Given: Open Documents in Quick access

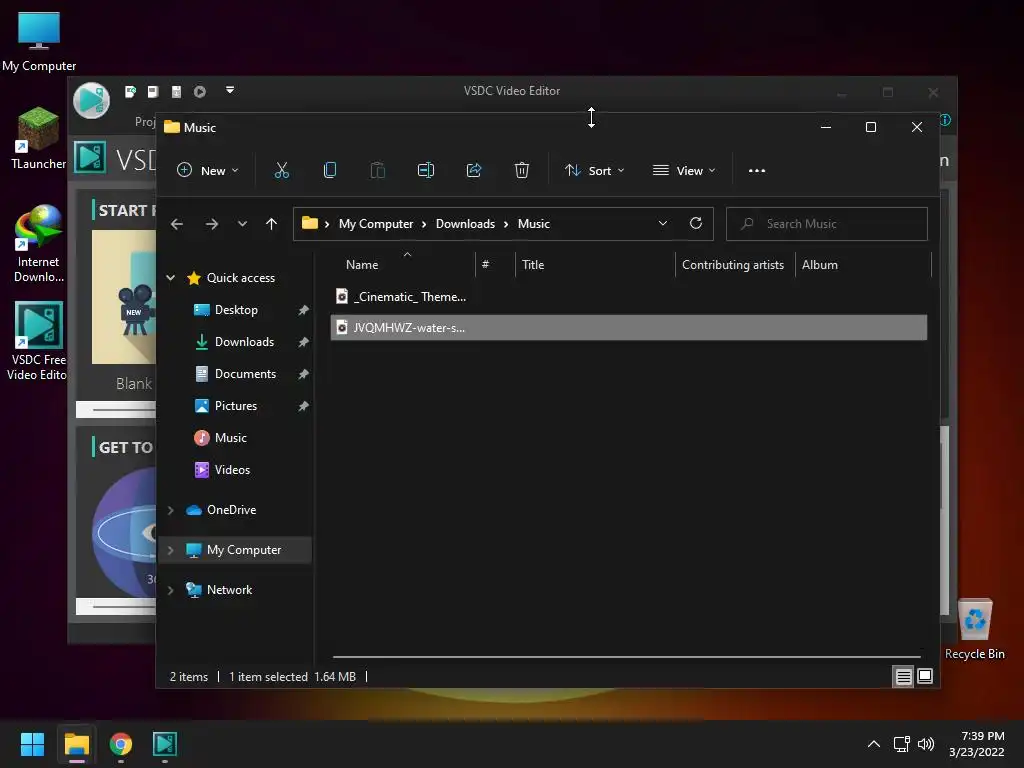Looking at the screenshot, I should coord(245,374).
